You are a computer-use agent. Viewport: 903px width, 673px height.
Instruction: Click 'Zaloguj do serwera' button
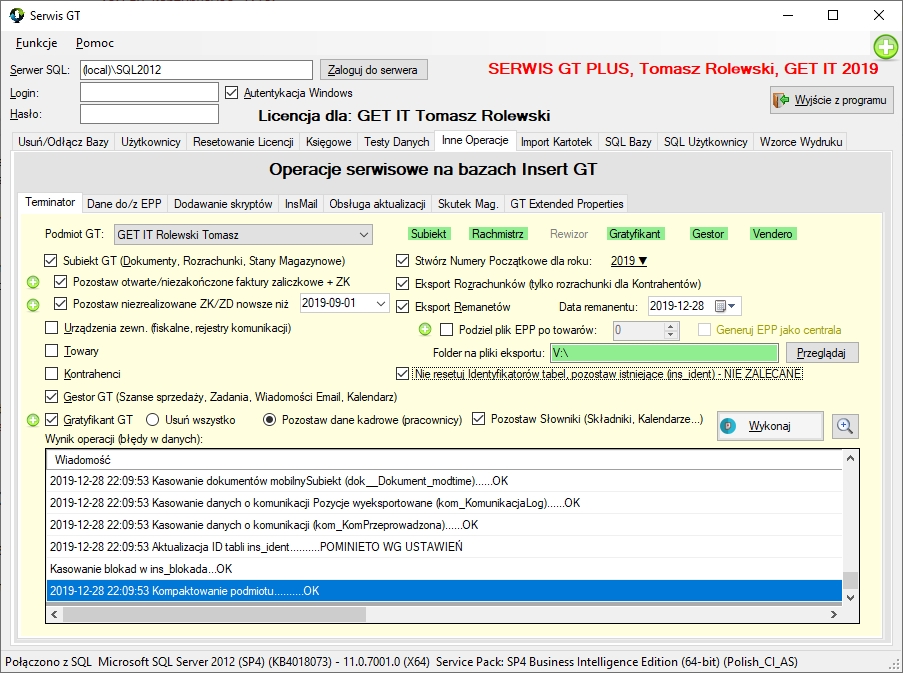point(373,70)
